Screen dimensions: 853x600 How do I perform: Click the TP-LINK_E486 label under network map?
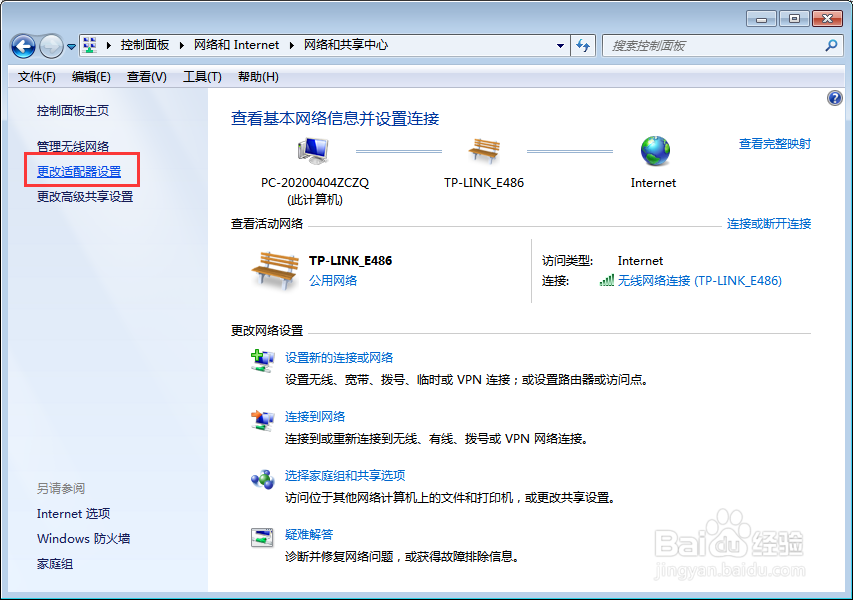484,183
